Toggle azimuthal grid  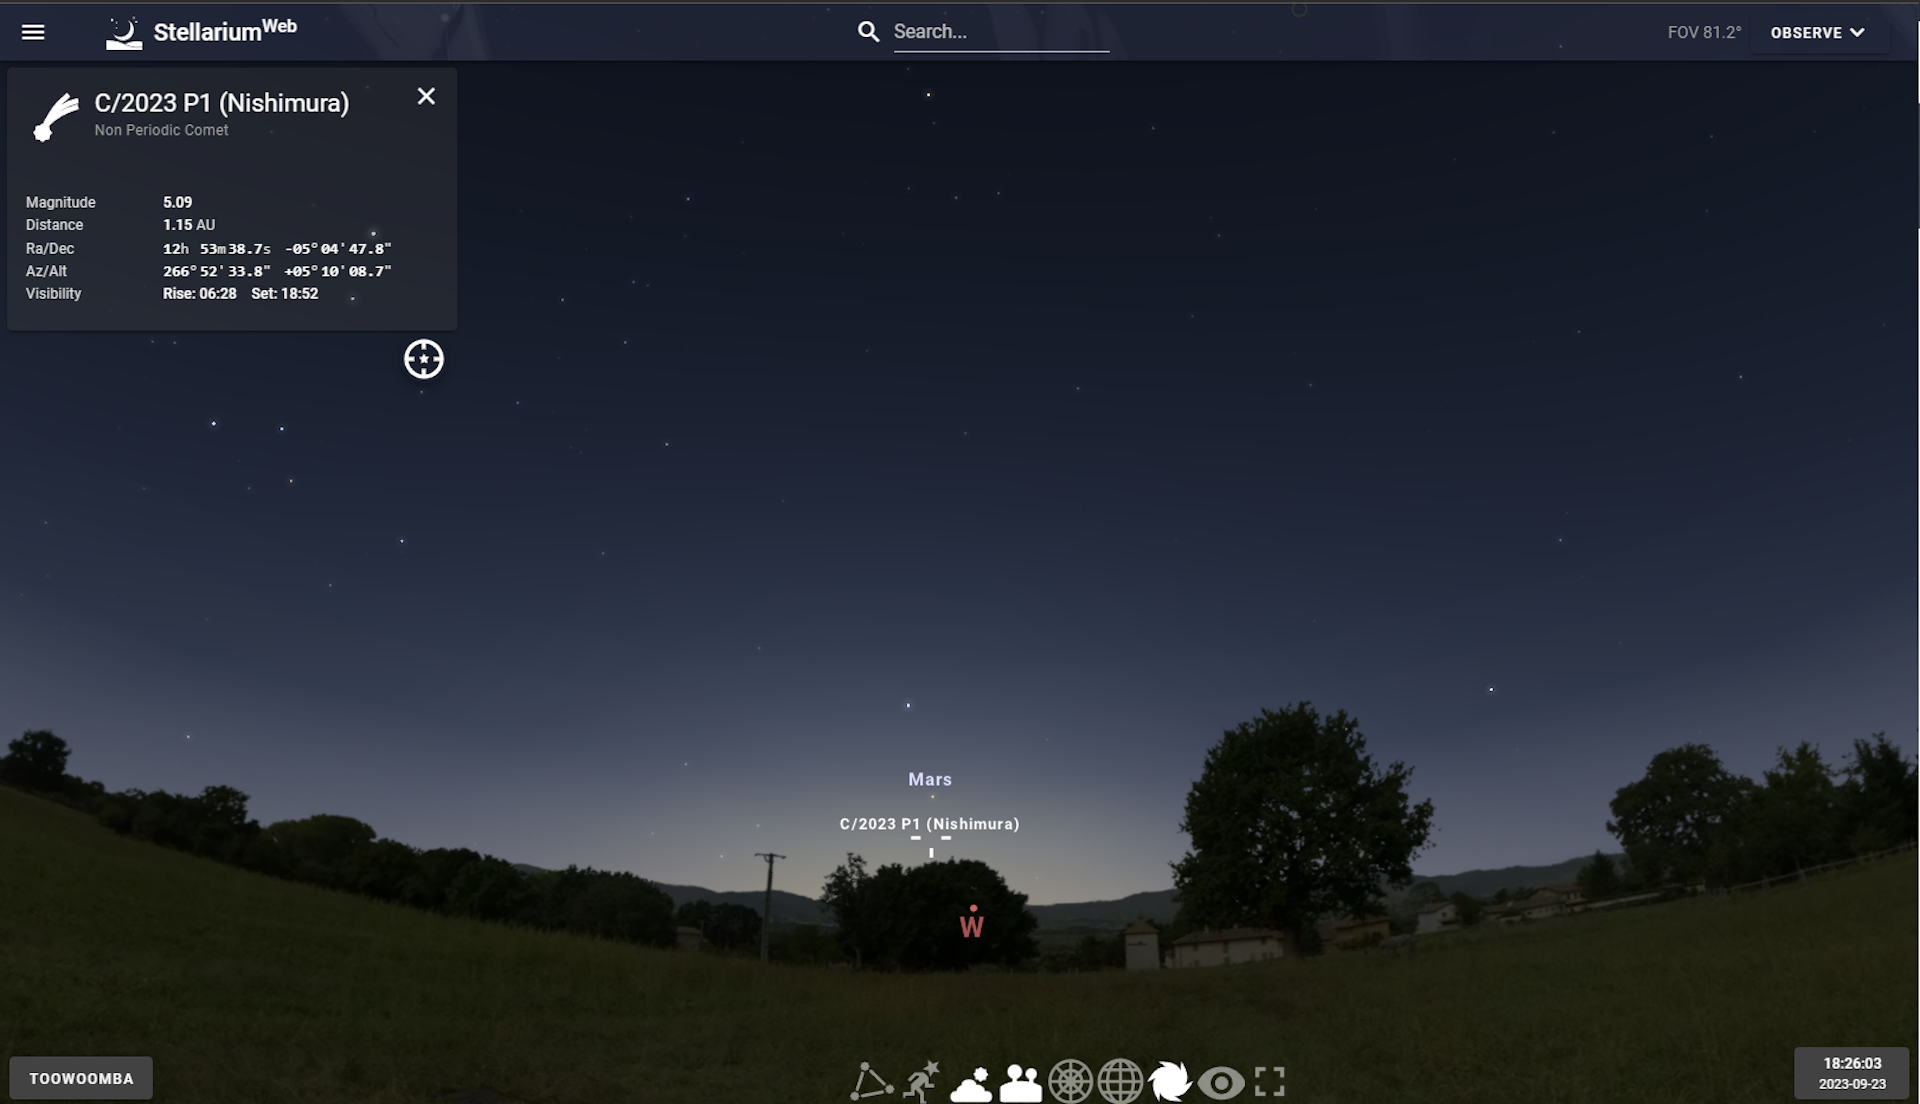pyautogui.click(x=1070, y=1081)
